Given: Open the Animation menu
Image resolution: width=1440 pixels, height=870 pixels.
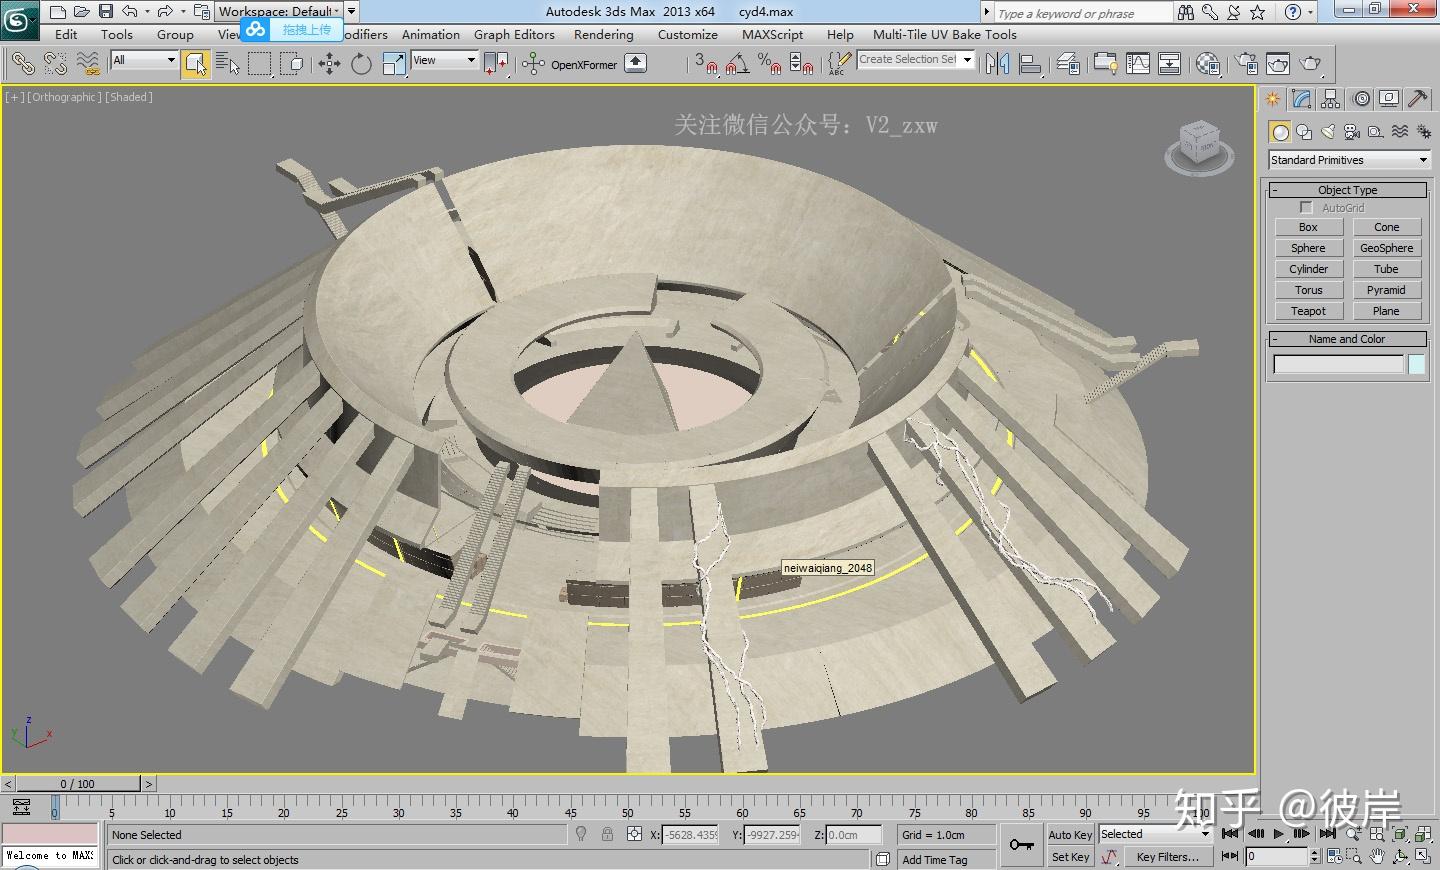Looking at the screenshot, I should pos(431,34).
